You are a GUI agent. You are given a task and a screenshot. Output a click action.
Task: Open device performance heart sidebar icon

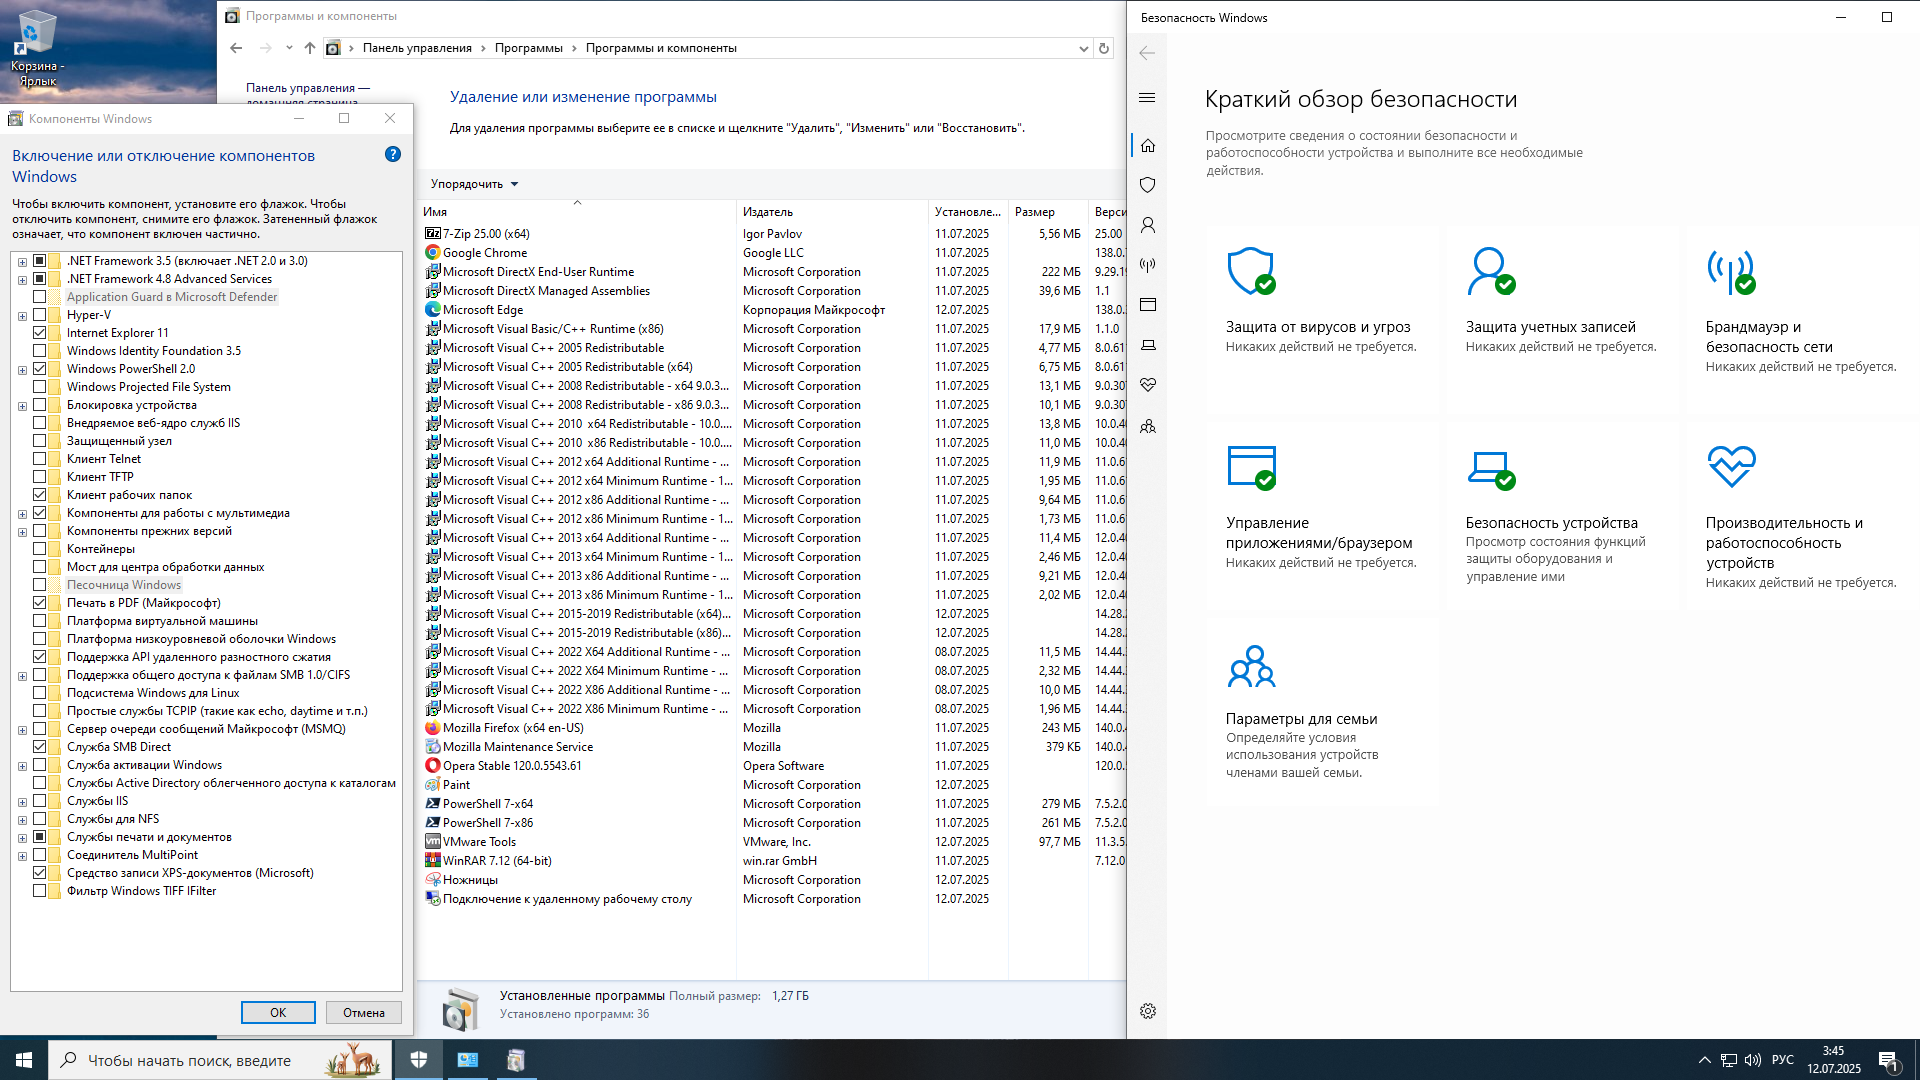coord(1147,385)
